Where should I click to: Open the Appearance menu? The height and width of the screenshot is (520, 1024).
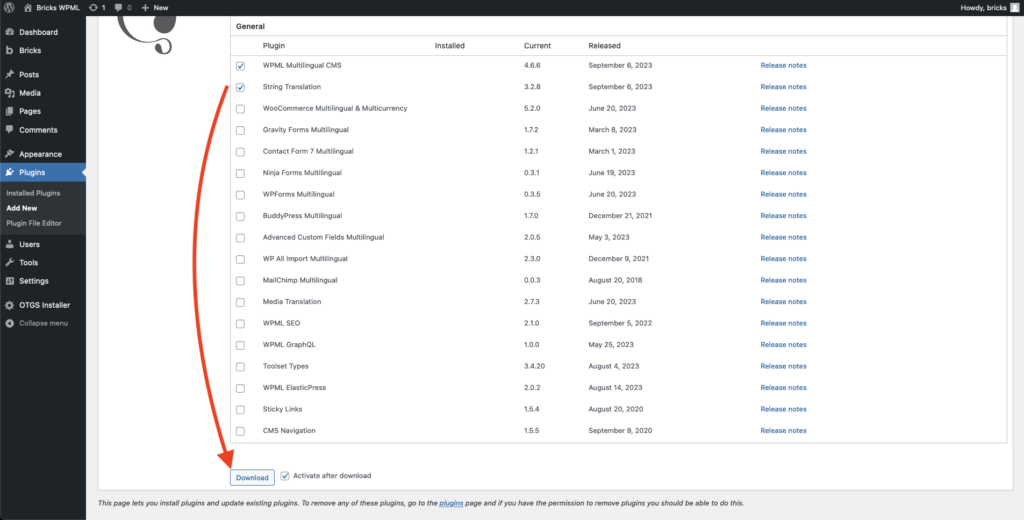[40, 154]
